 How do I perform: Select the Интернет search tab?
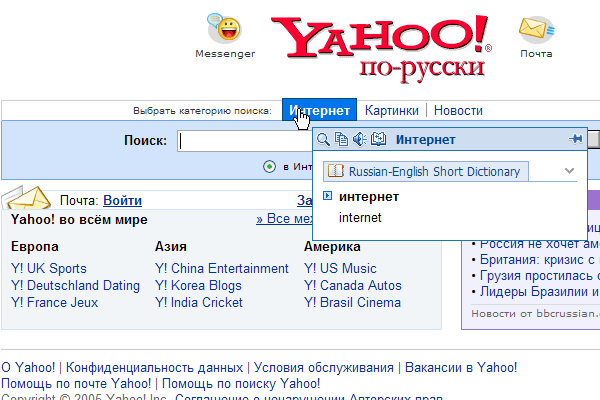click(x=320, y=110)
